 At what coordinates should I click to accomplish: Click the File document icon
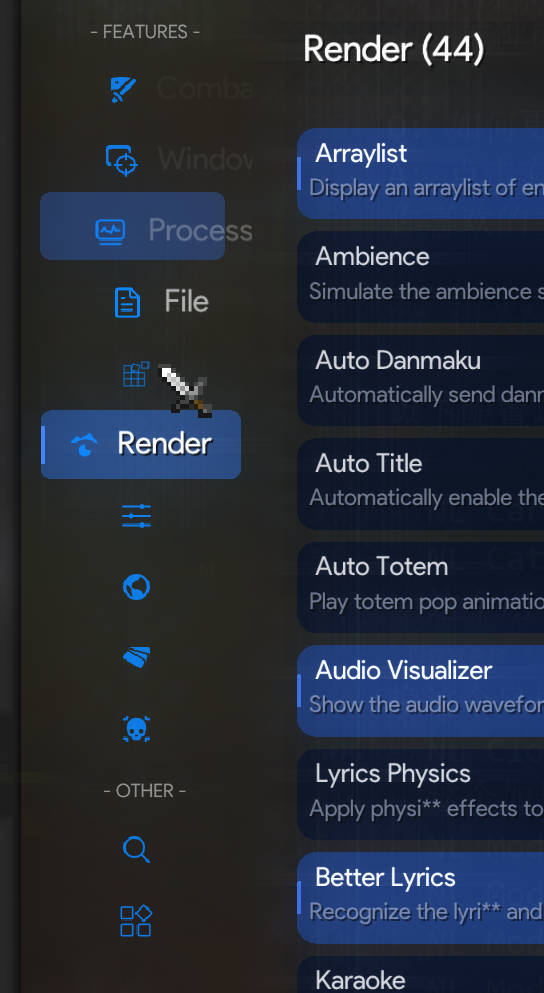(x=127, y=302)
